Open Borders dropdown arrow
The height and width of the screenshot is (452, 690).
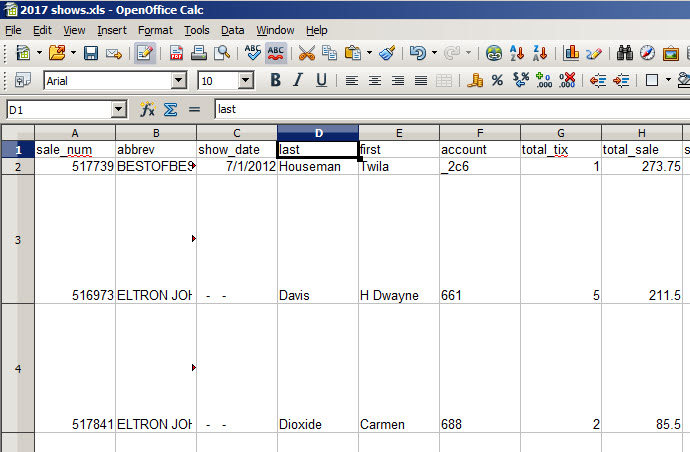[668, 80]
